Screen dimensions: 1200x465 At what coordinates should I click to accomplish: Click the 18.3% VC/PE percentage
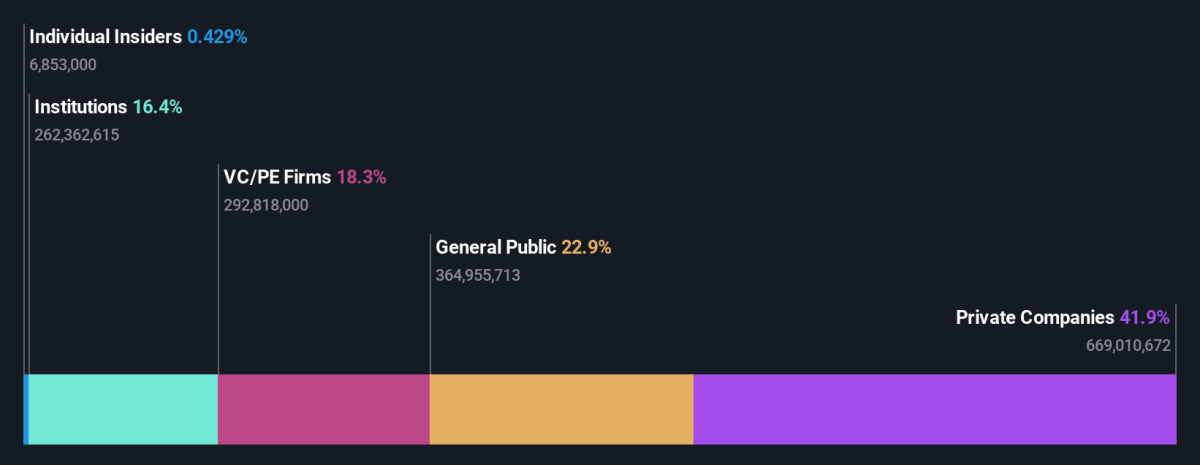(361, 177)
